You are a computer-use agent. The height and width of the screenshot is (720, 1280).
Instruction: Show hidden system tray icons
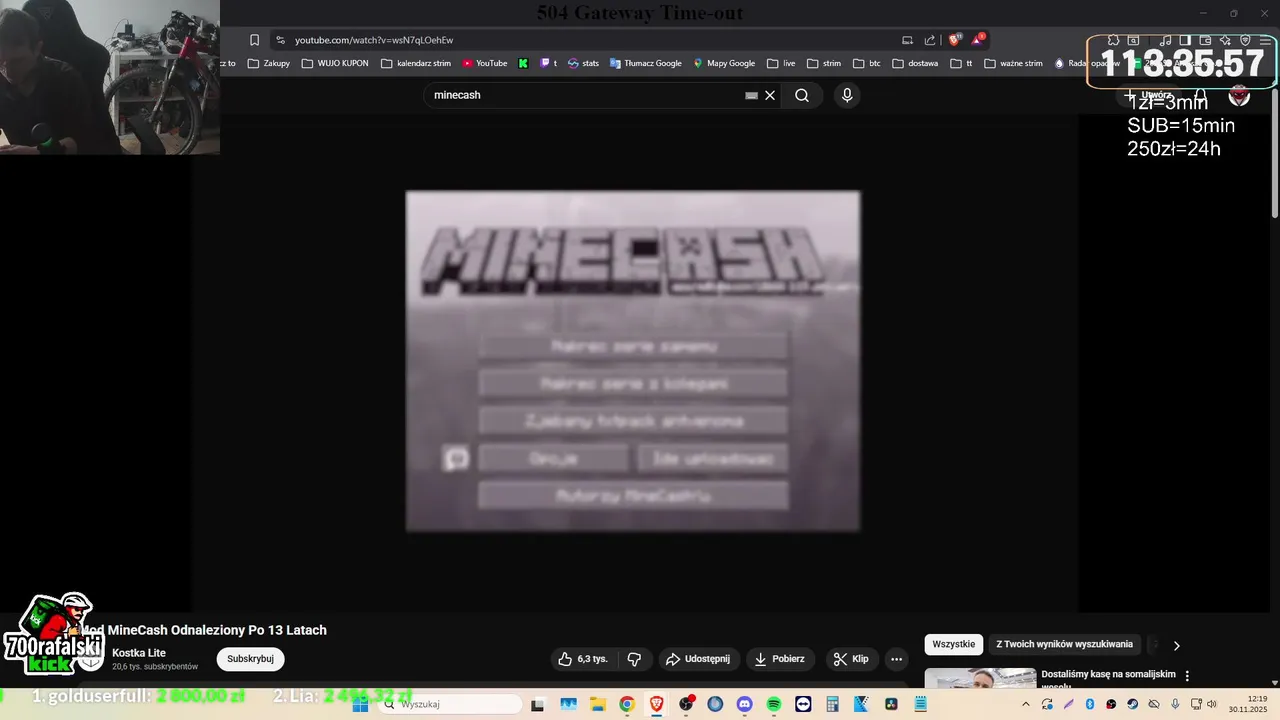tap(1026, 704)
